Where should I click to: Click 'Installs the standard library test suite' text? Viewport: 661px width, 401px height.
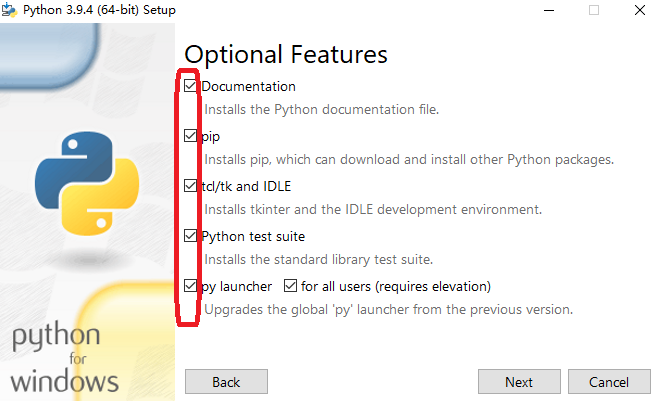318,259
